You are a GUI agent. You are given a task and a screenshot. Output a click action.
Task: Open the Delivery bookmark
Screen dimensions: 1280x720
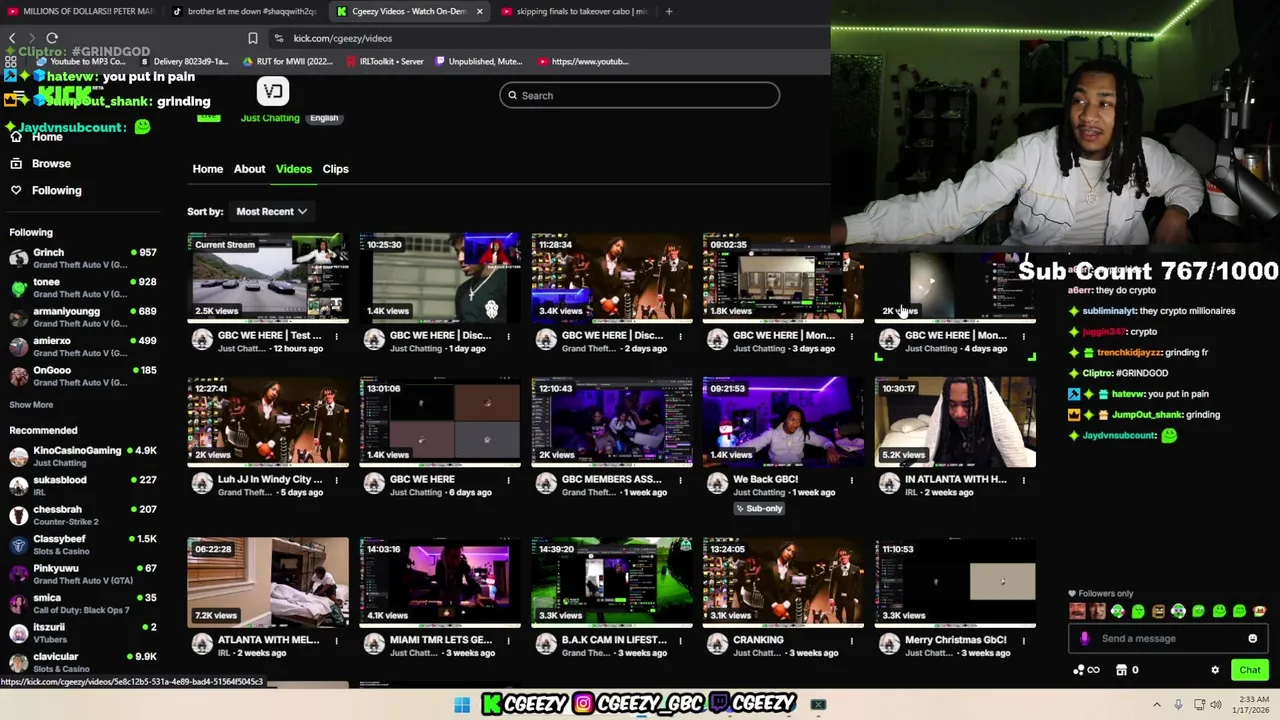pyautogui.click(x=186, y=61)
